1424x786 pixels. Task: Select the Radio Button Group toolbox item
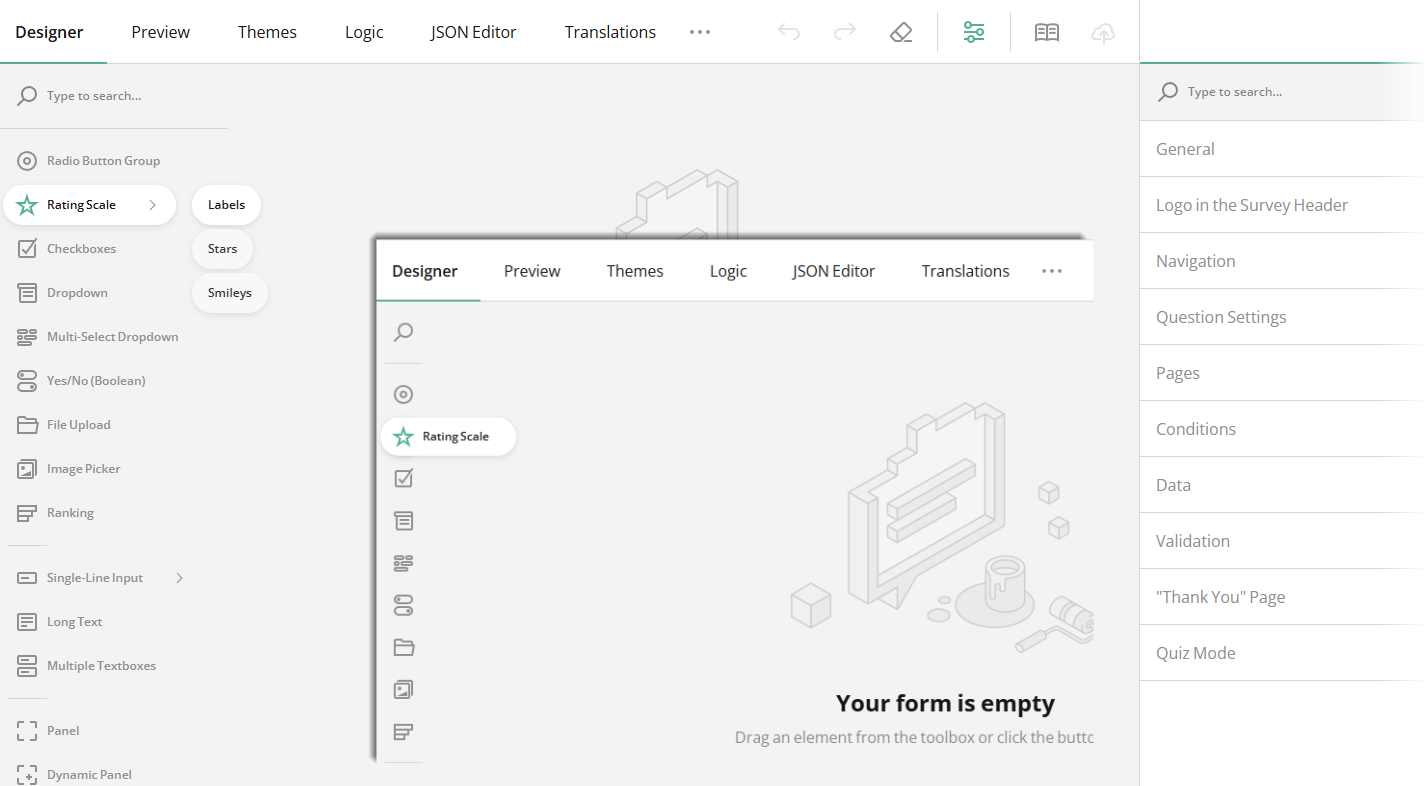pyautogui.click(x=103, y=160)
